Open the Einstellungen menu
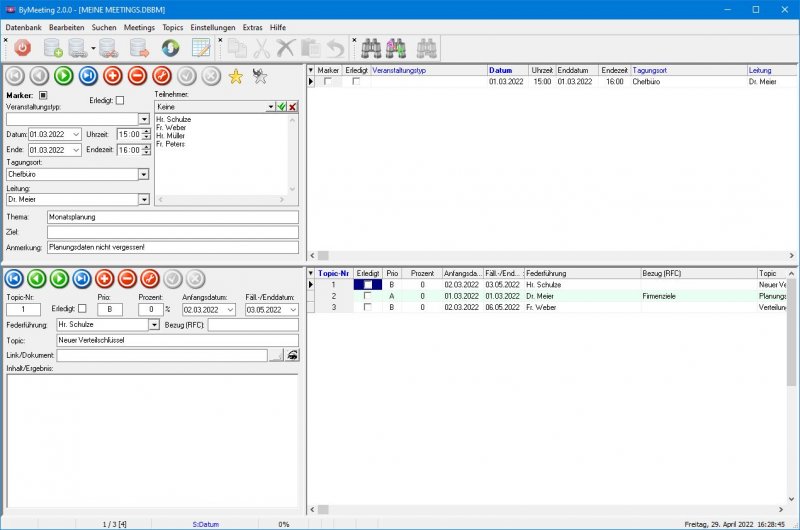 coord(212,27)
